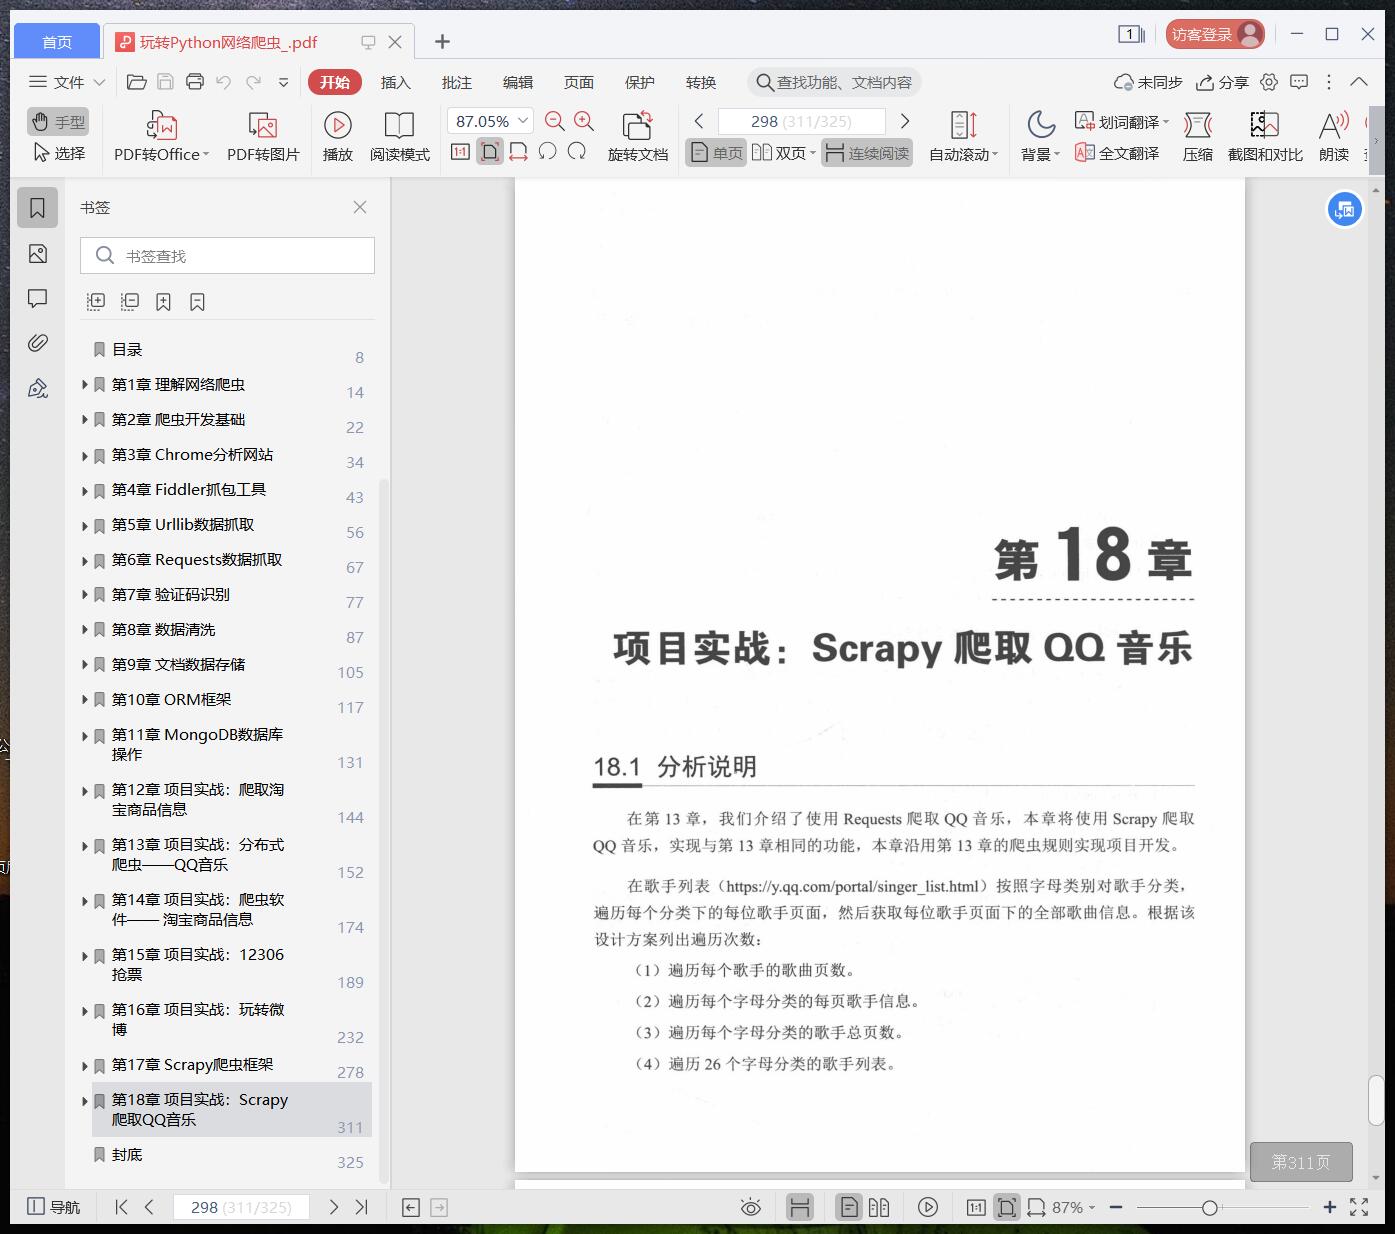This screenshot has height=1234, width=1395.
Task: Click the 分享 share button
Action: click(x=1223, y=82)
